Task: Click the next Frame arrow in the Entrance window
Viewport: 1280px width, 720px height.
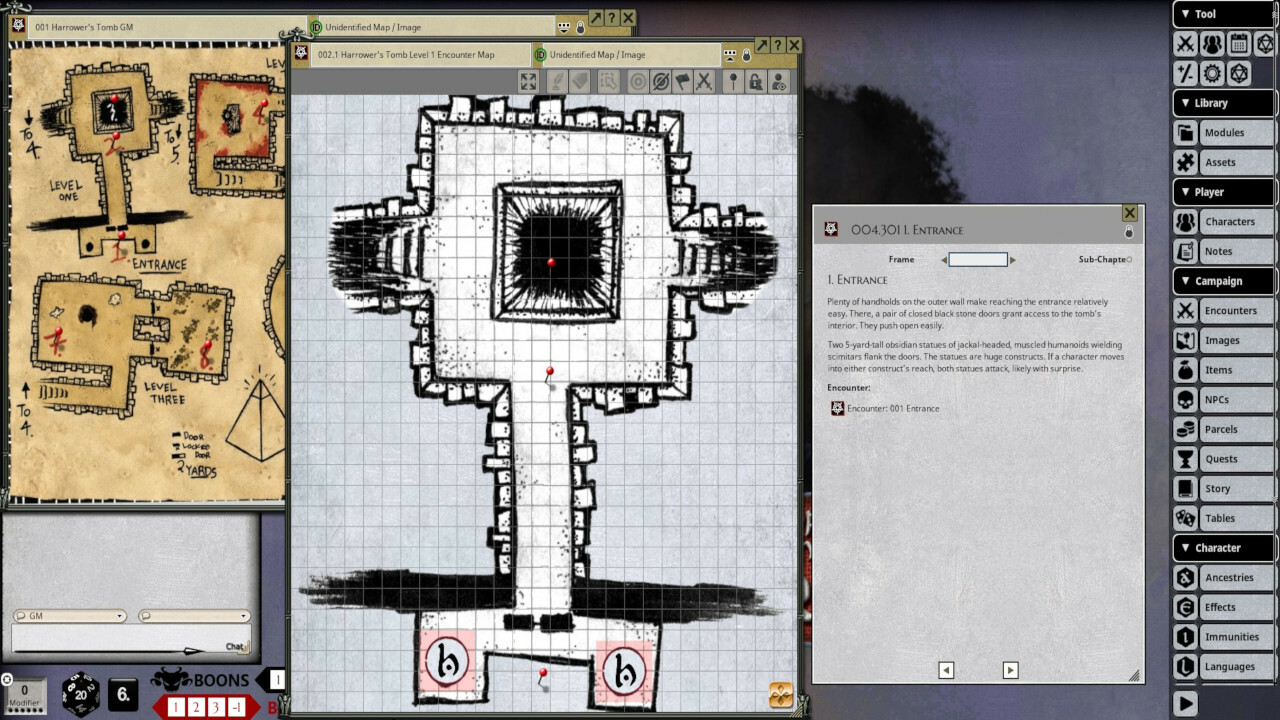Action: point(1013,259)
